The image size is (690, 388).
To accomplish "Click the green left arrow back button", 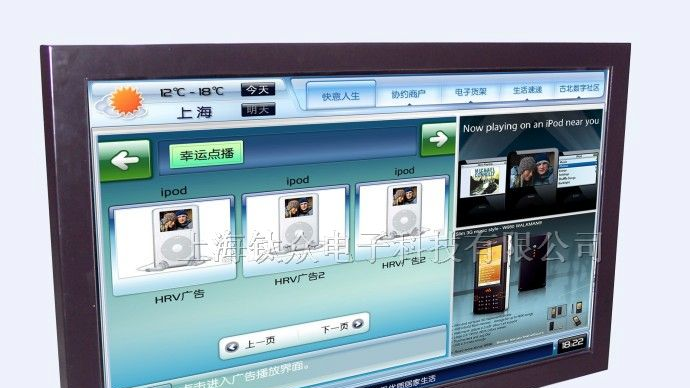I will [125, 161].
